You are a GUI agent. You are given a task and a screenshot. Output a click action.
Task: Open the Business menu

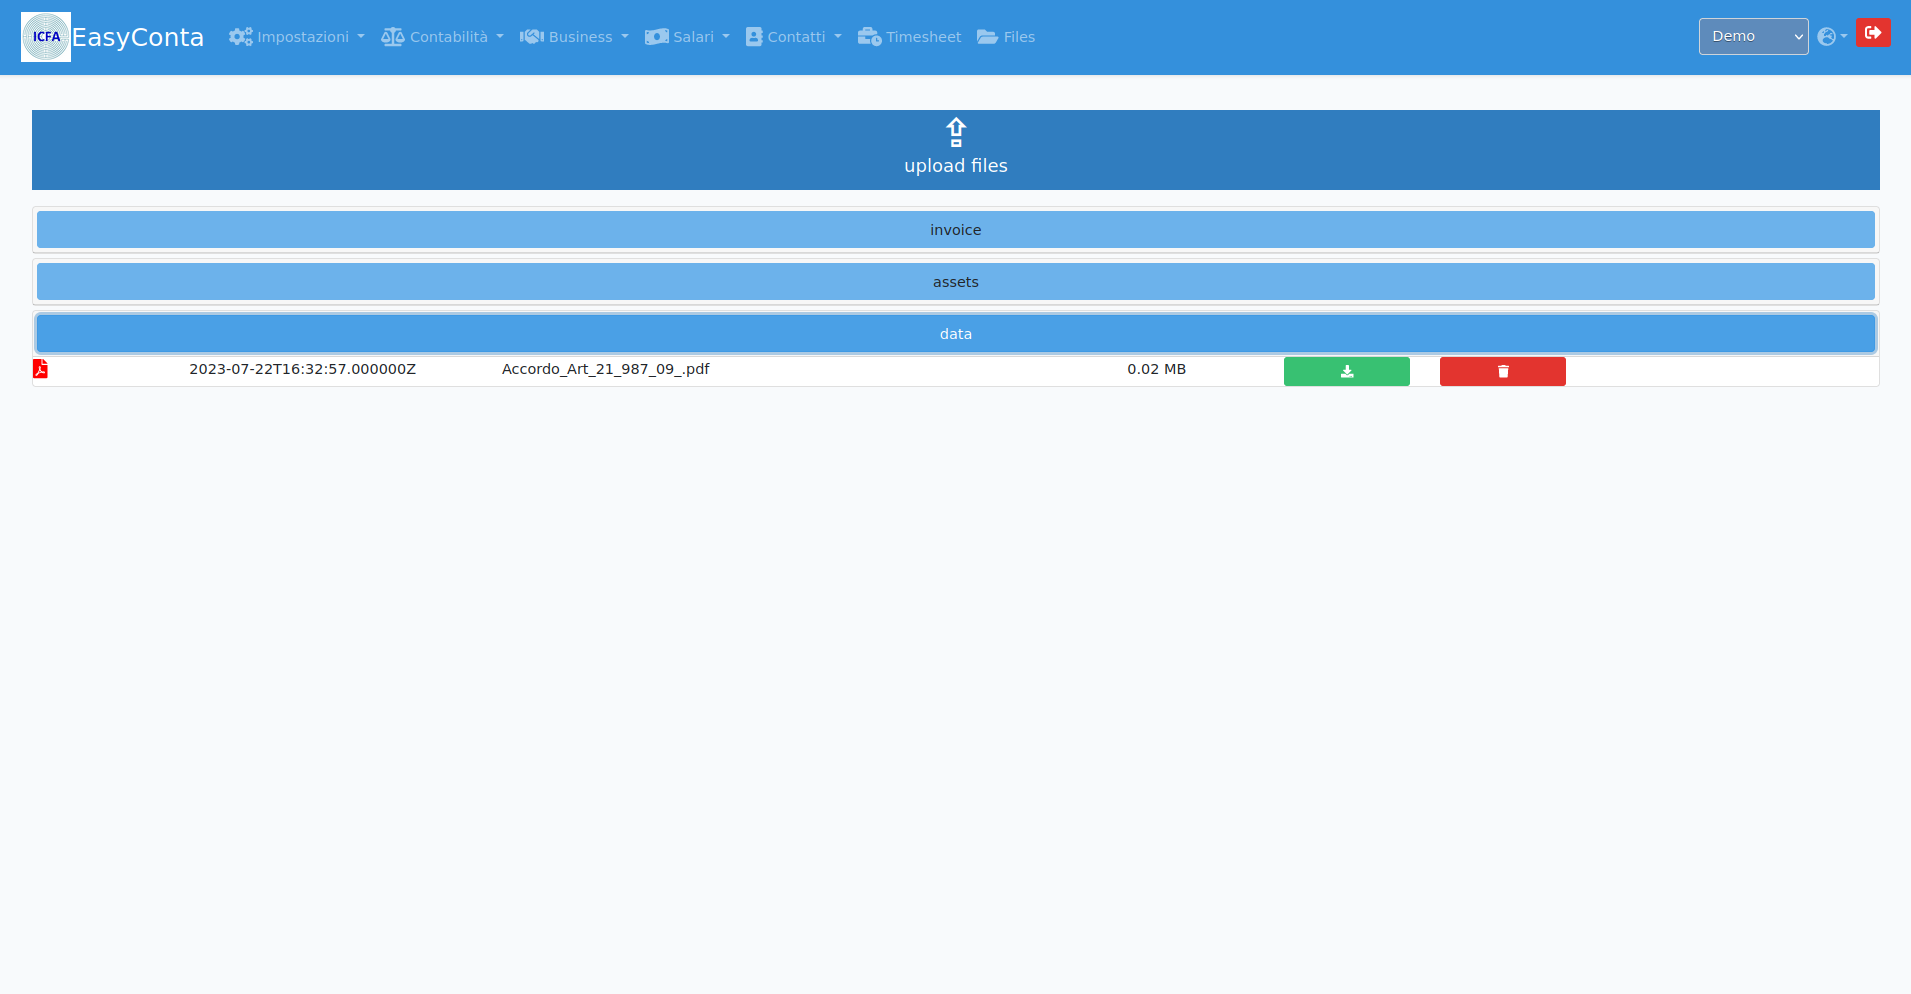coord(574,37)
